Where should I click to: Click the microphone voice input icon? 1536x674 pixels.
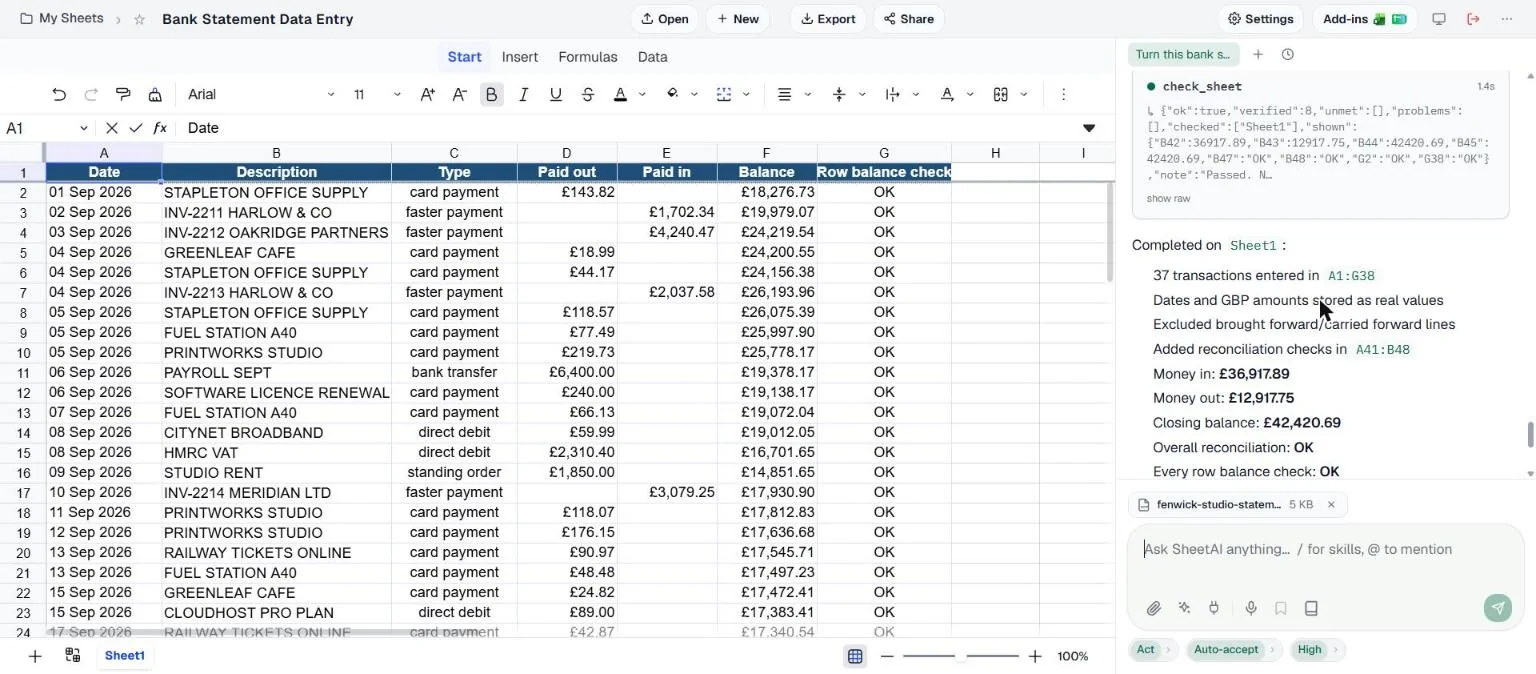(x=1251, y=608)
